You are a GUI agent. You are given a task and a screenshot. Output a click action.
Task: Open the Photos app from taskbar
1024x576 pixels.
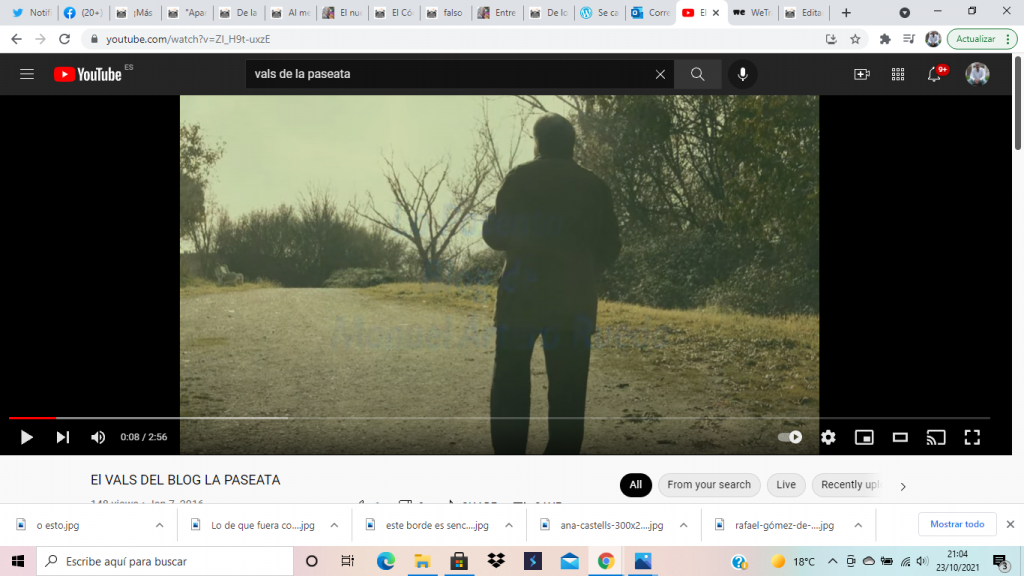tap(643, 561)
